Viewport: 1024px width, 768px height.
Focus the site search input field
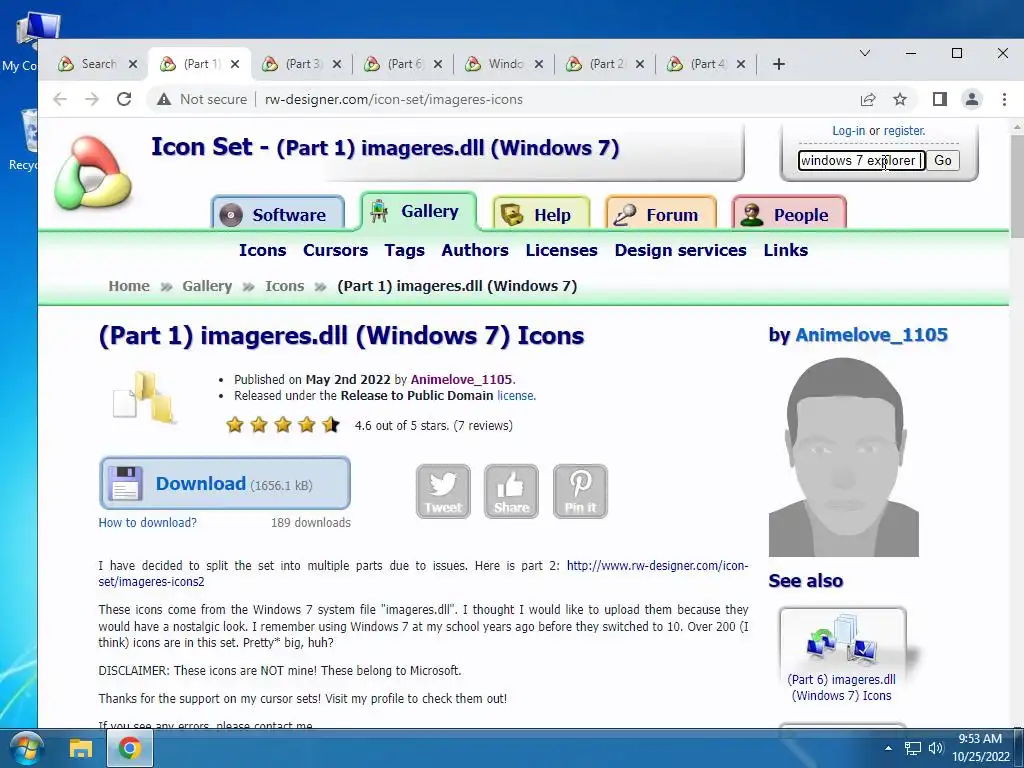(x=861, y=161)
